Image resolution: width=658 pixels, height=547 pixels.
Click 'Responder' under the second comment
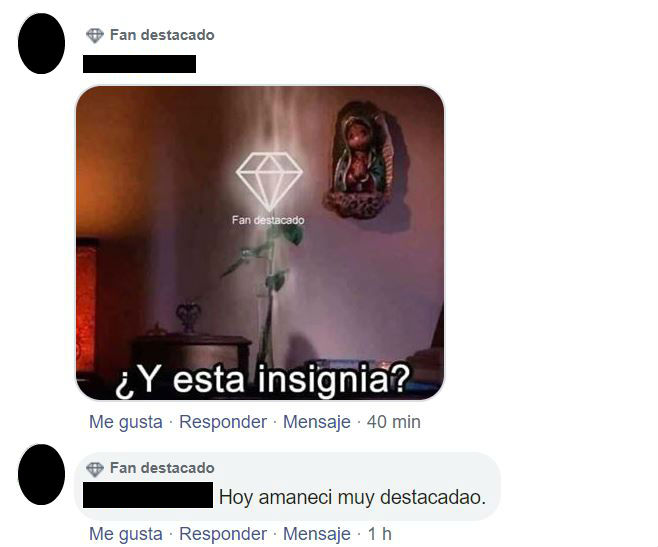click(x=223, y=534)
